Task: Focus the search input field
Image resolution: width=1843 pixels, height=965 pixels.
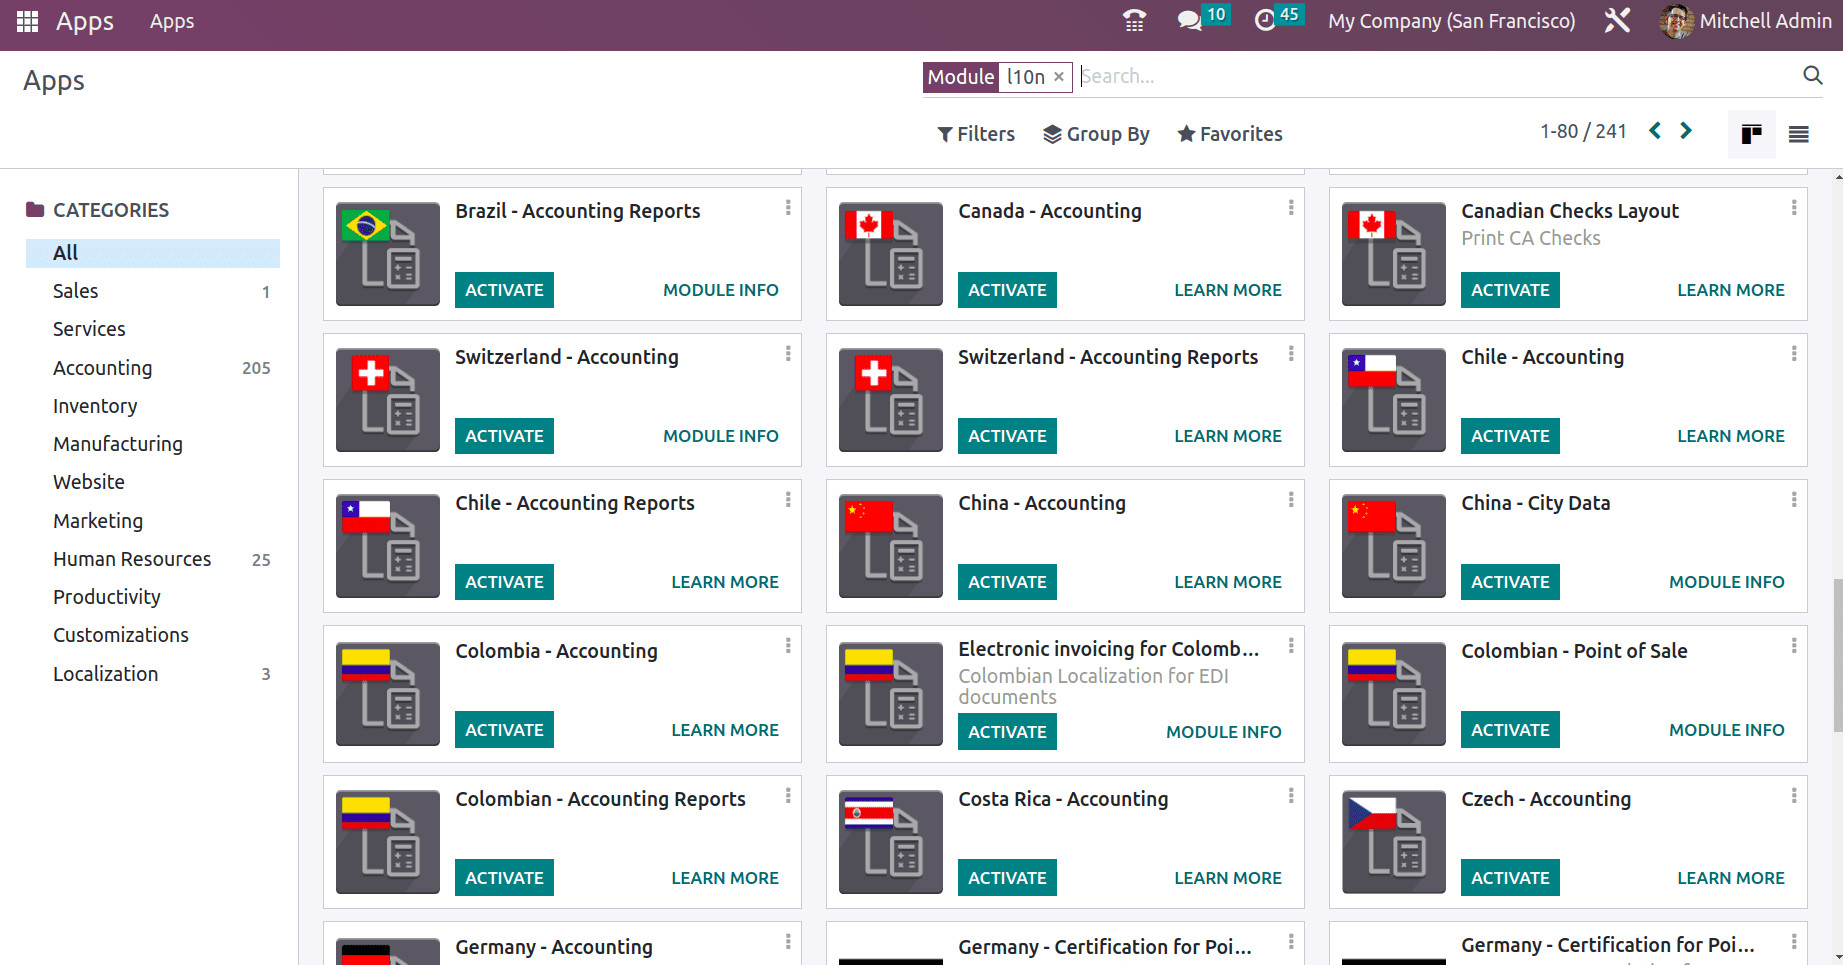Action: (x=1435, y=77)
